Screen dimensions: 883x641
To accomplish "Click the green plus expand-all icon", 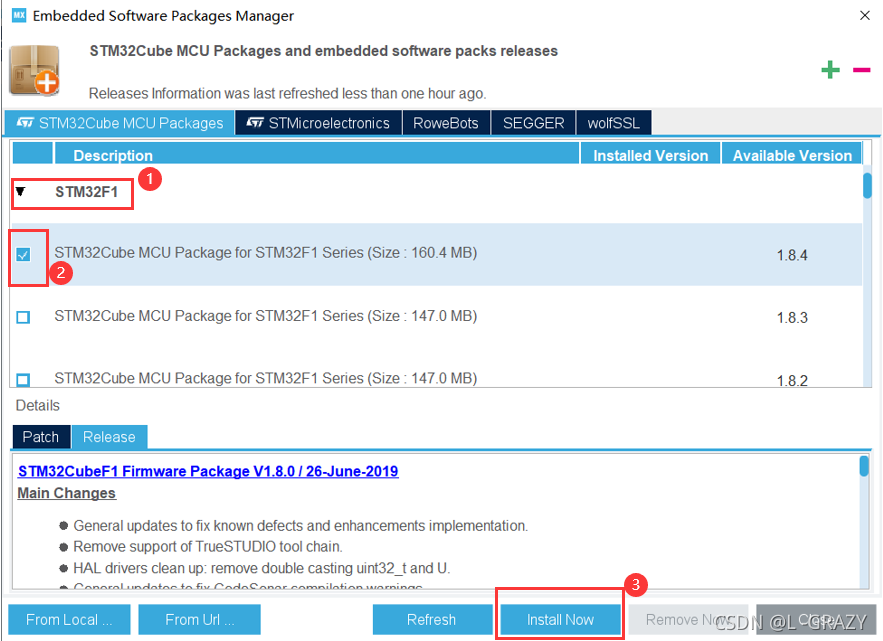I will [x=830, y=70].
